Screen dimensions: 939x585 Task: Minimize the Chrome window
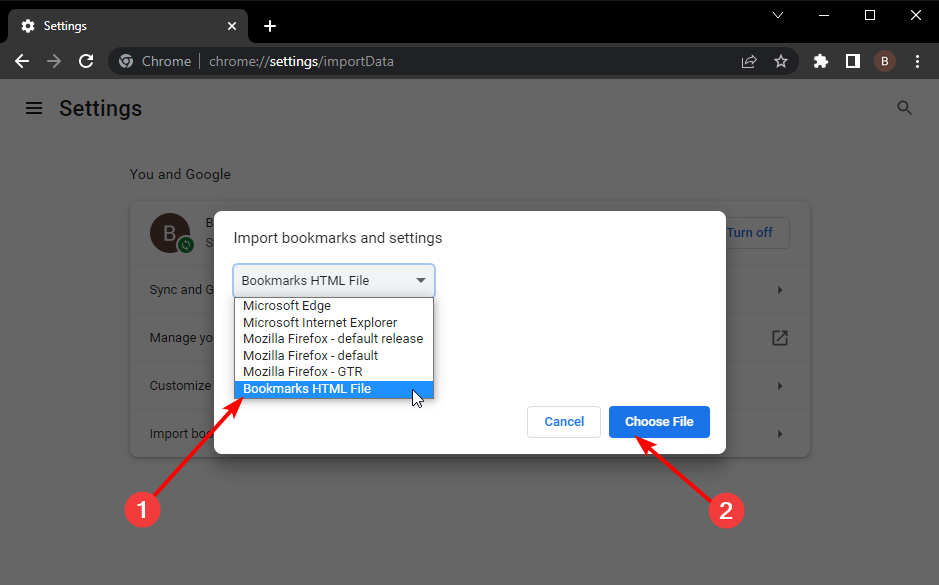(824, 16)
